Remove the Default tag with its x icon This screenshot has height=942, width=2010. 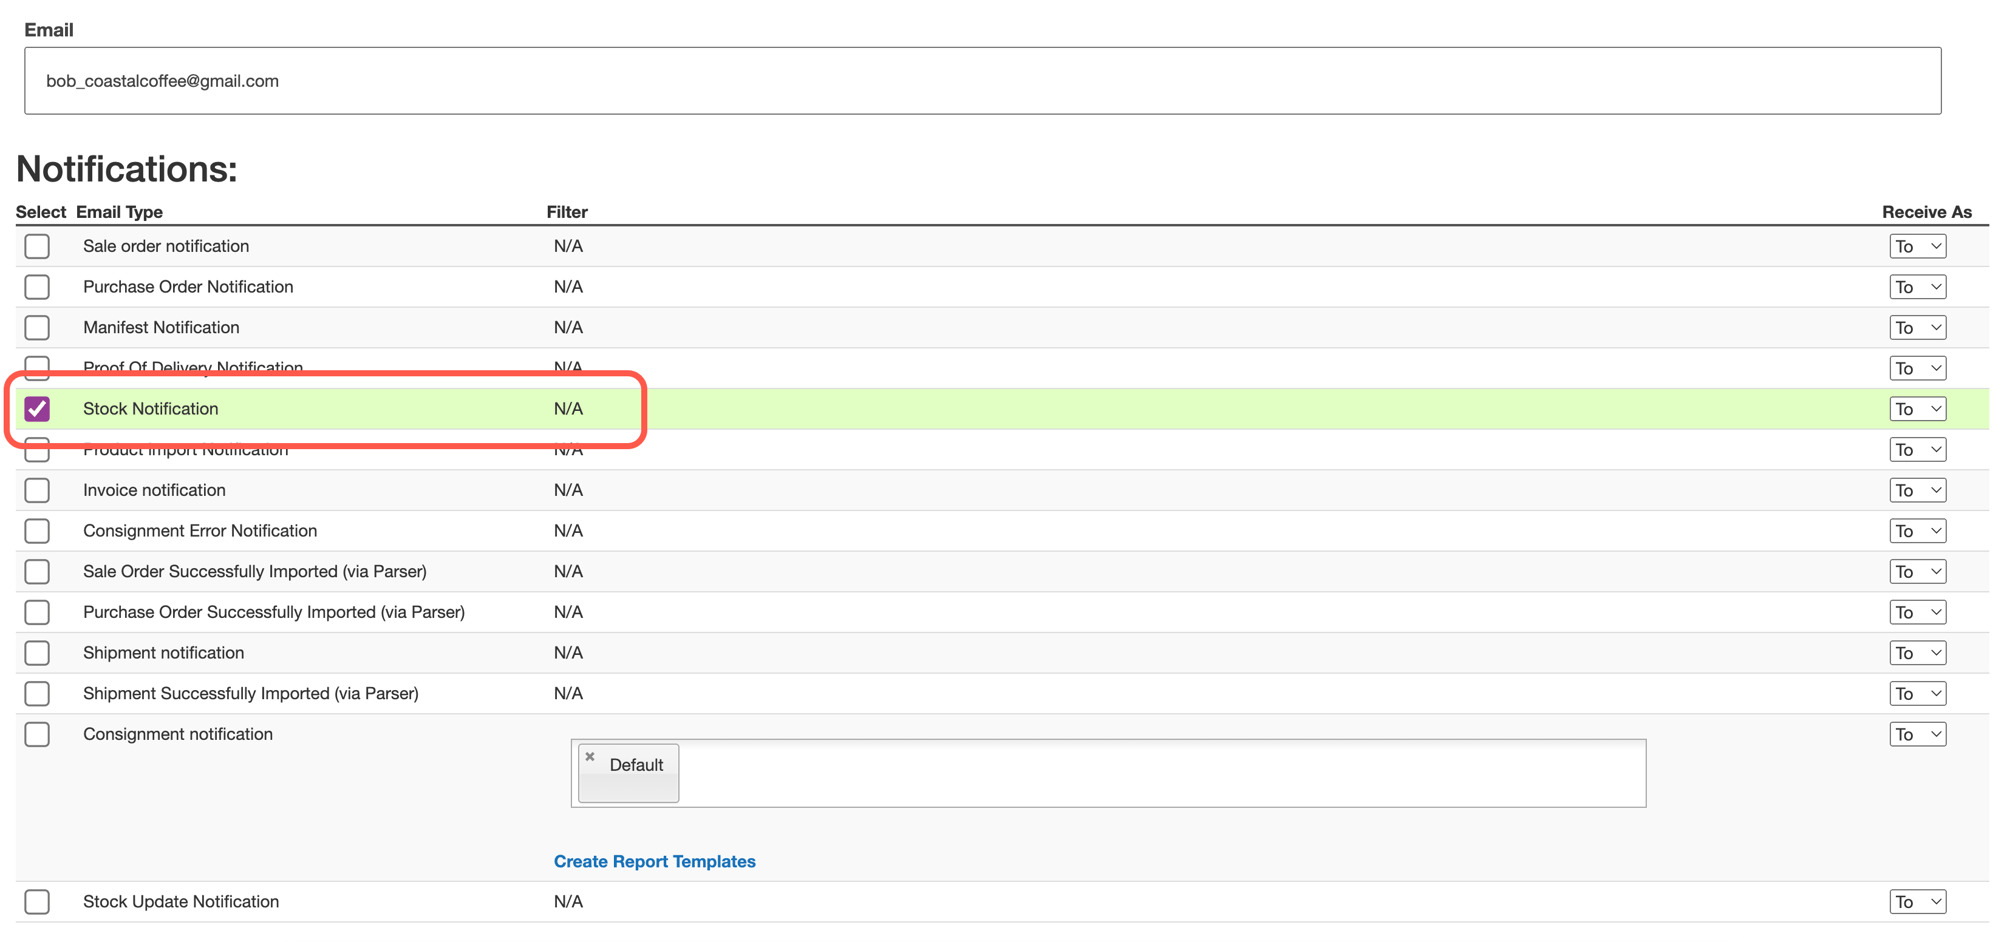tap(590, 757)
